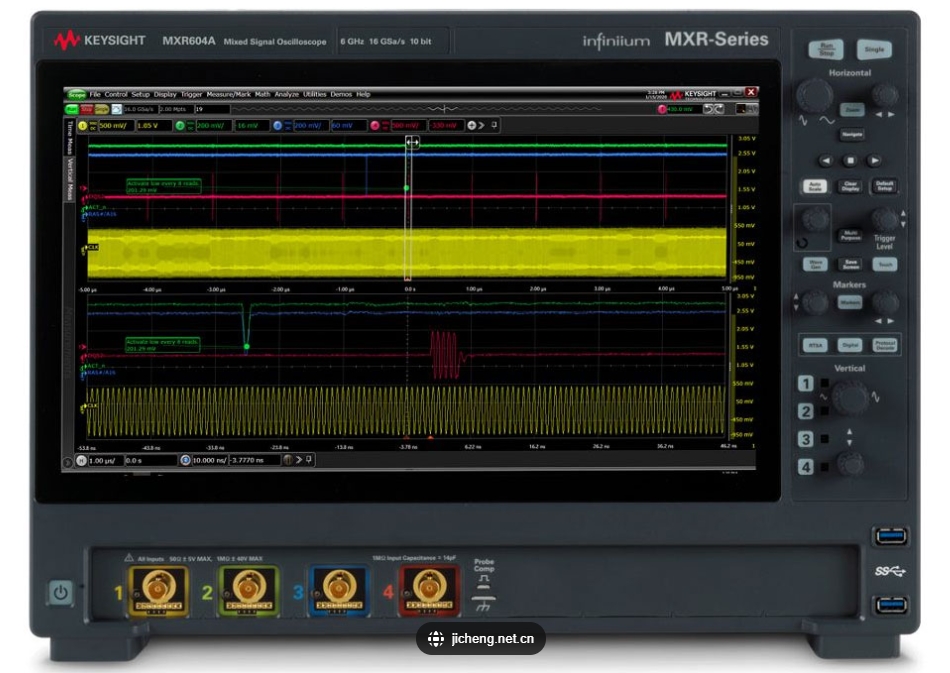The height and width of the screenshot is (673, 950).
Task: Open the Trigger menu
Action: coord(191,94)
